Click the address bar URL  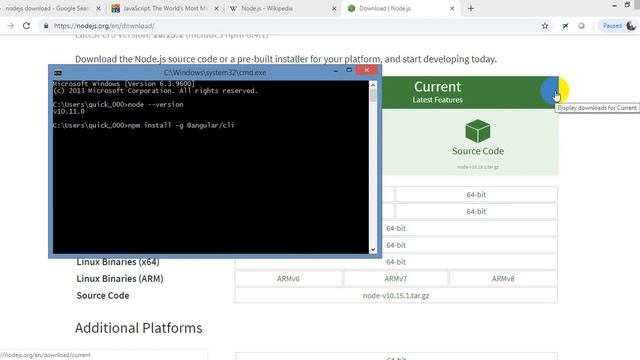coord(104,26)
